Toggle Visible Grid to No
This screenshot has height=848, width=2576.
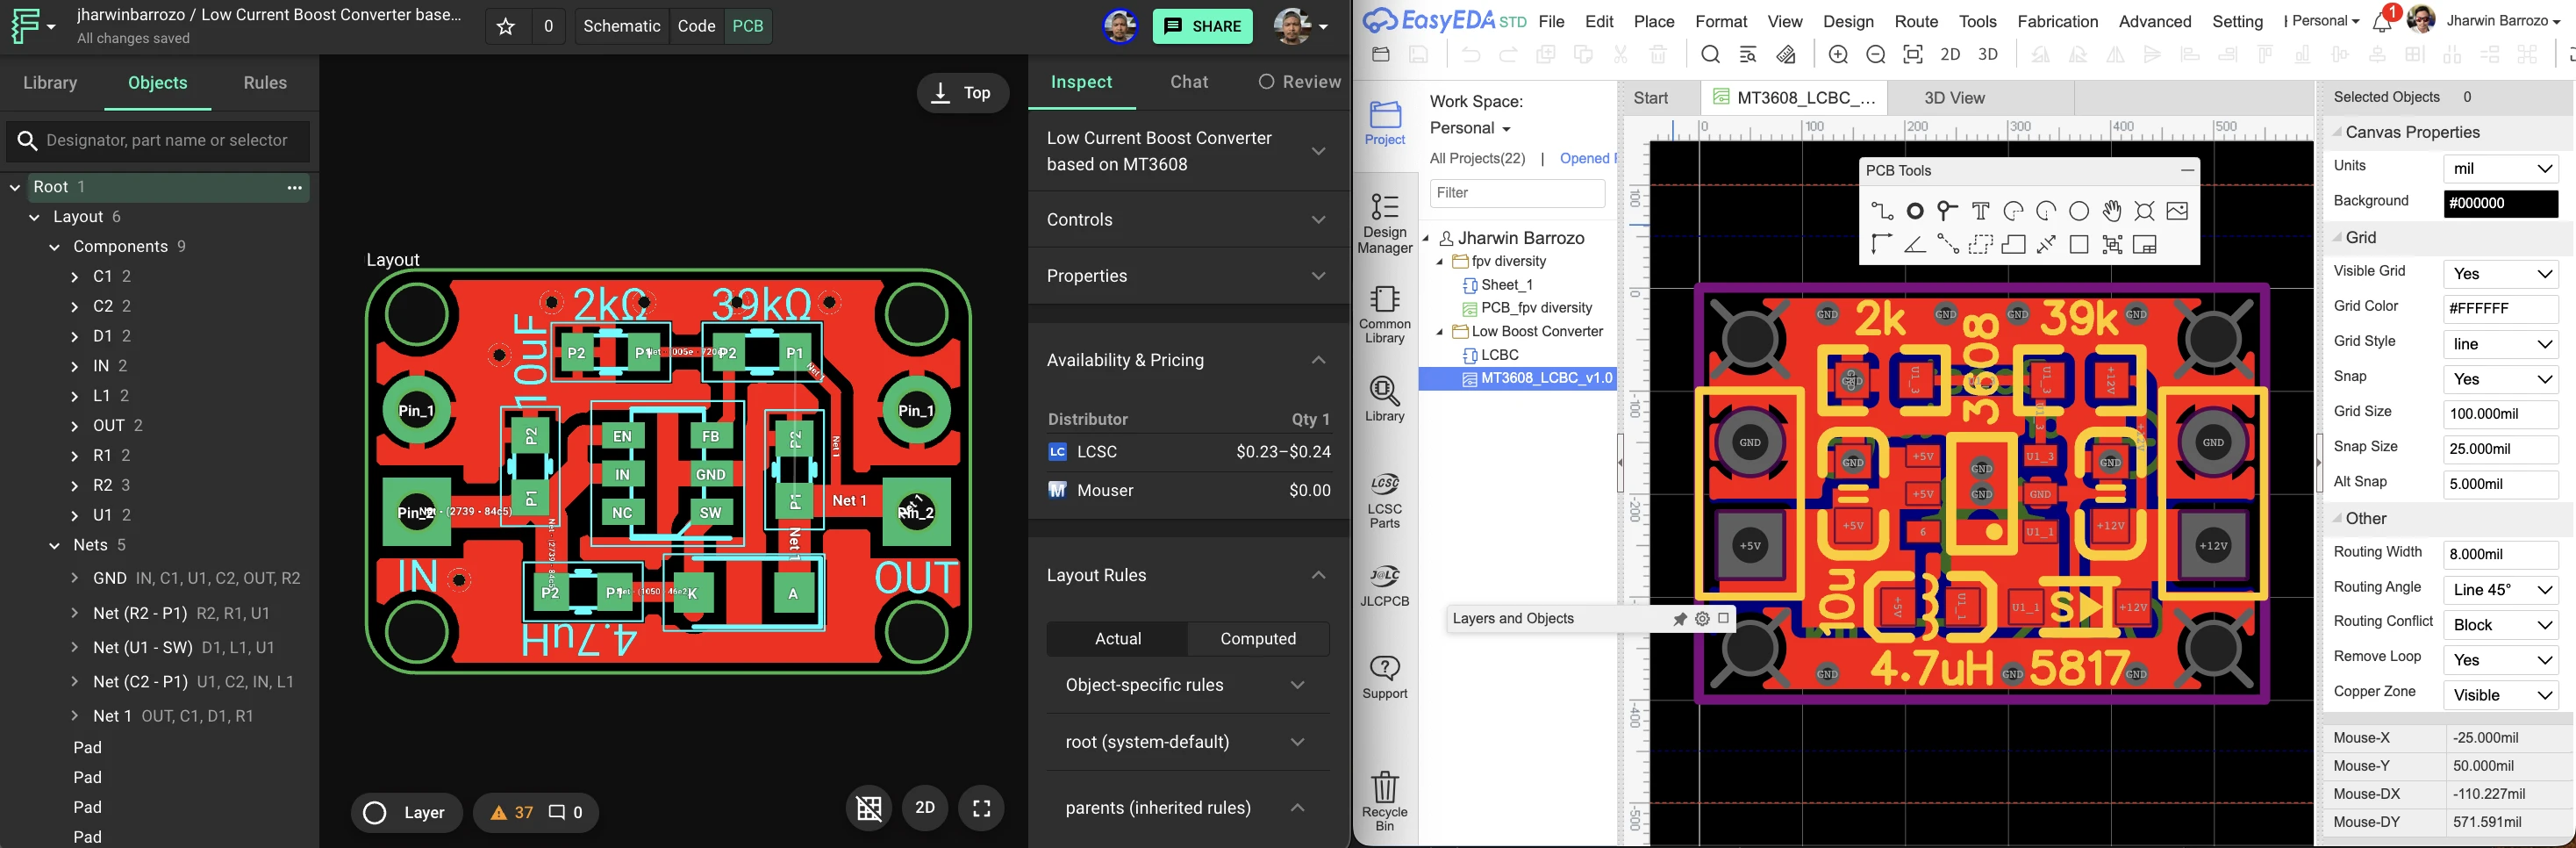point(2500,273)
